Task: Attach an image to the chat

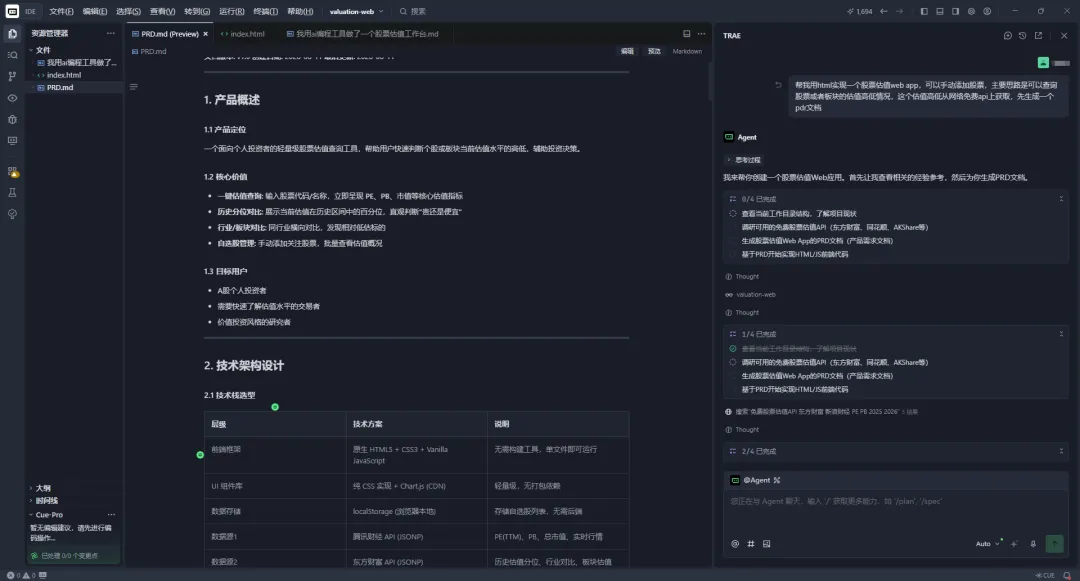Action: pyautogui.click(x=767, y=544)
